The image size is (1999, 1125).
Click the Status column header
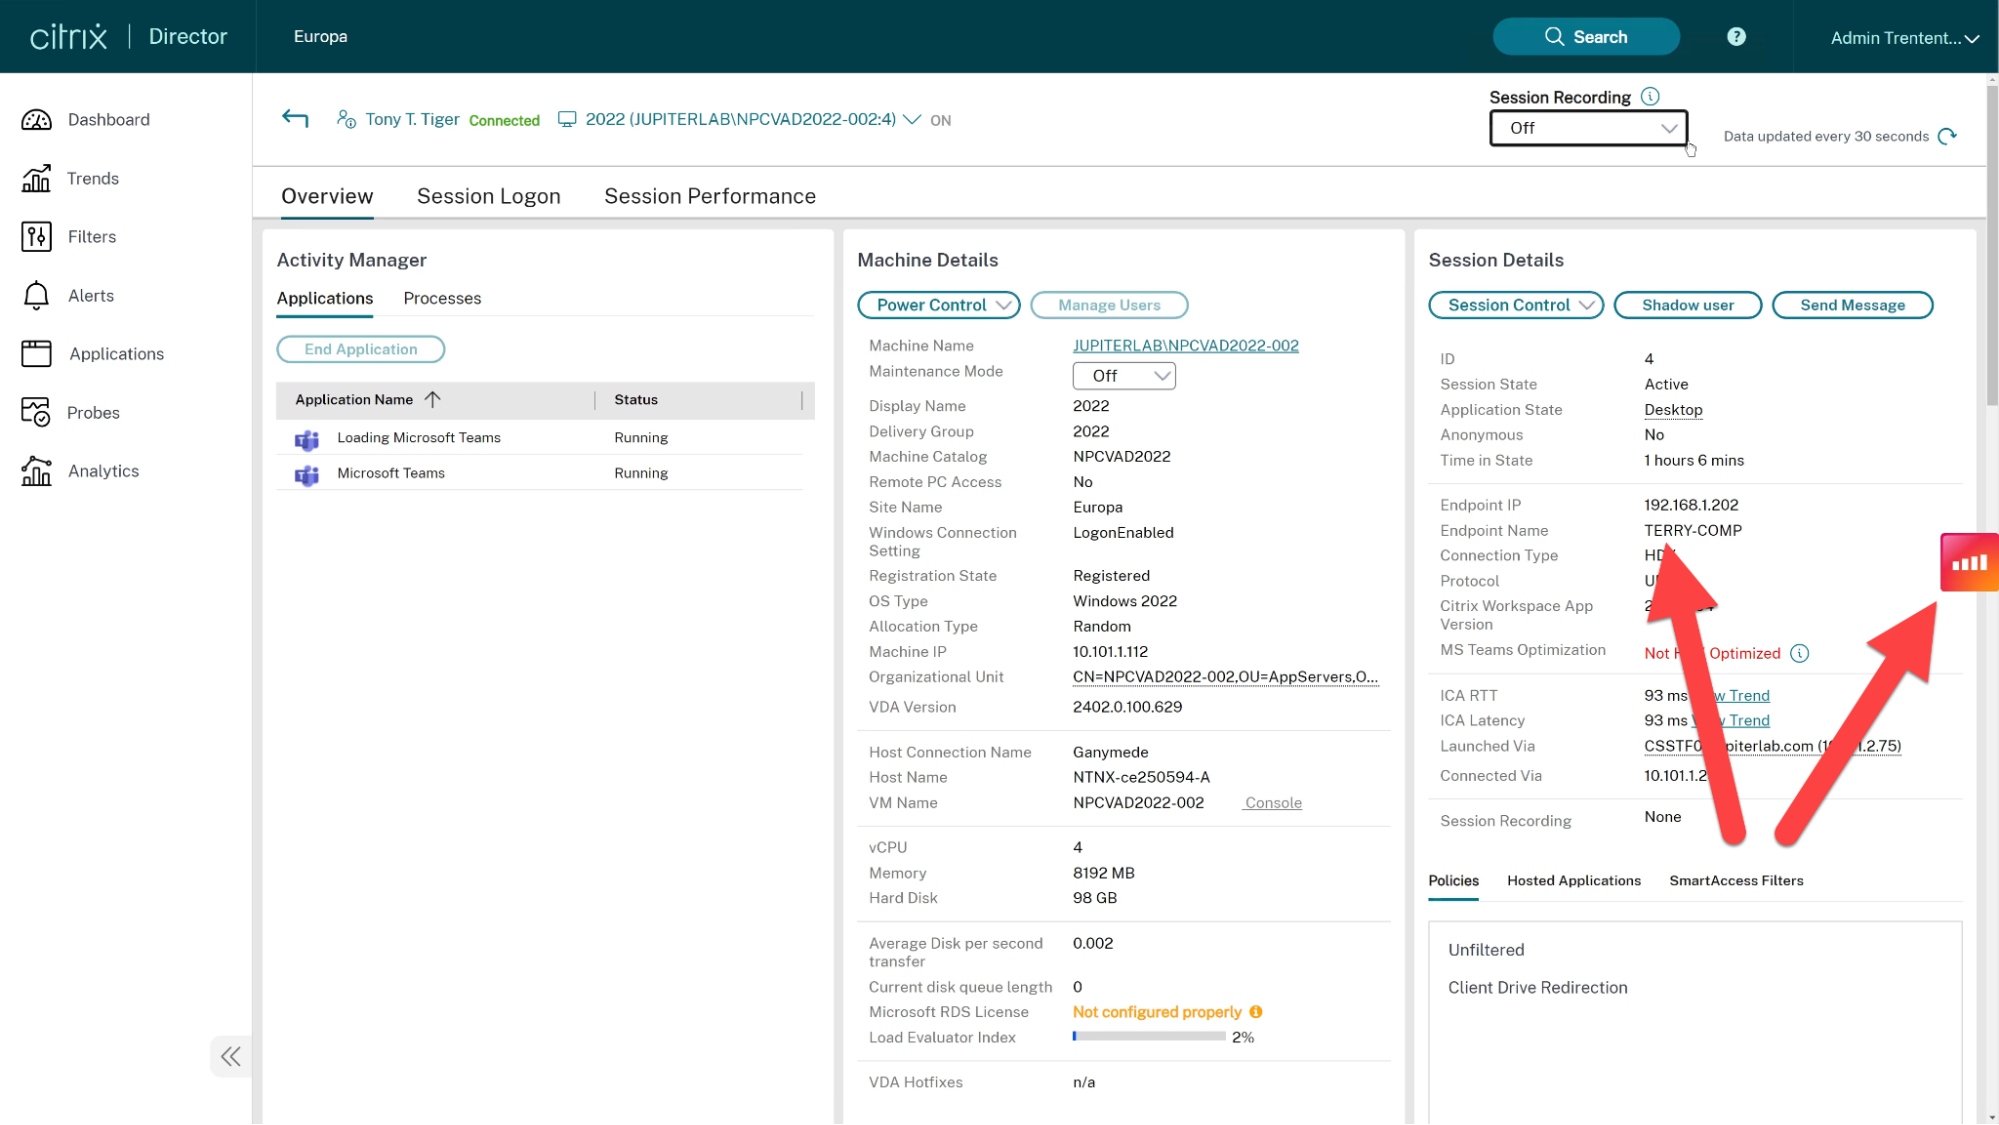[636, 400]
